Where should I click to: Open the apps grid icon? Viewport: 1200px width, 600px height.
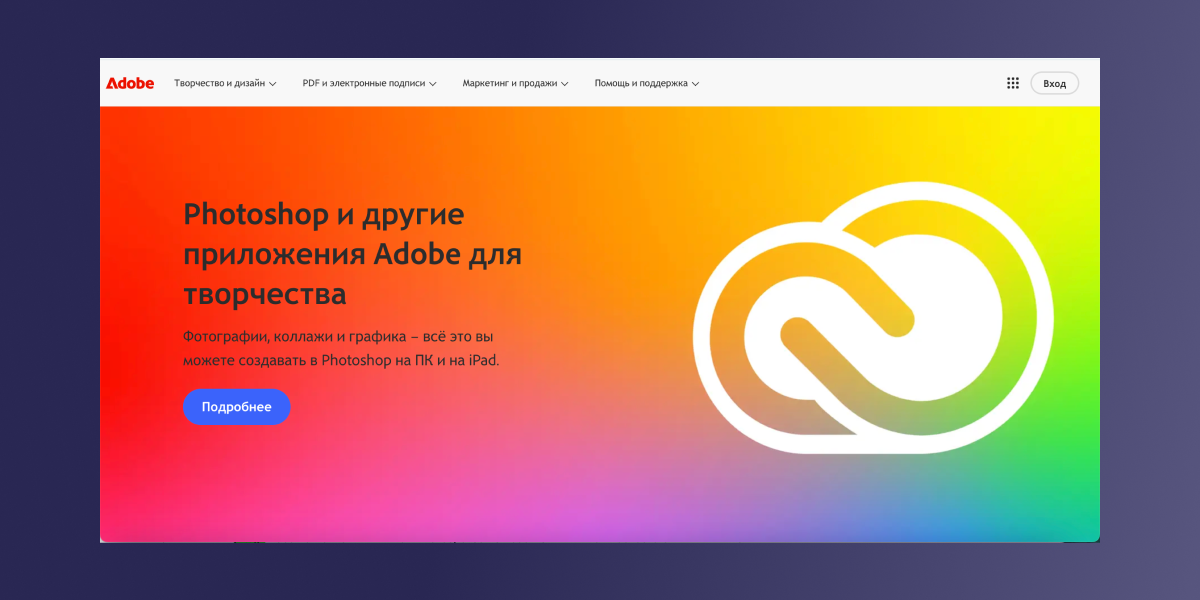click(1012, 84)
